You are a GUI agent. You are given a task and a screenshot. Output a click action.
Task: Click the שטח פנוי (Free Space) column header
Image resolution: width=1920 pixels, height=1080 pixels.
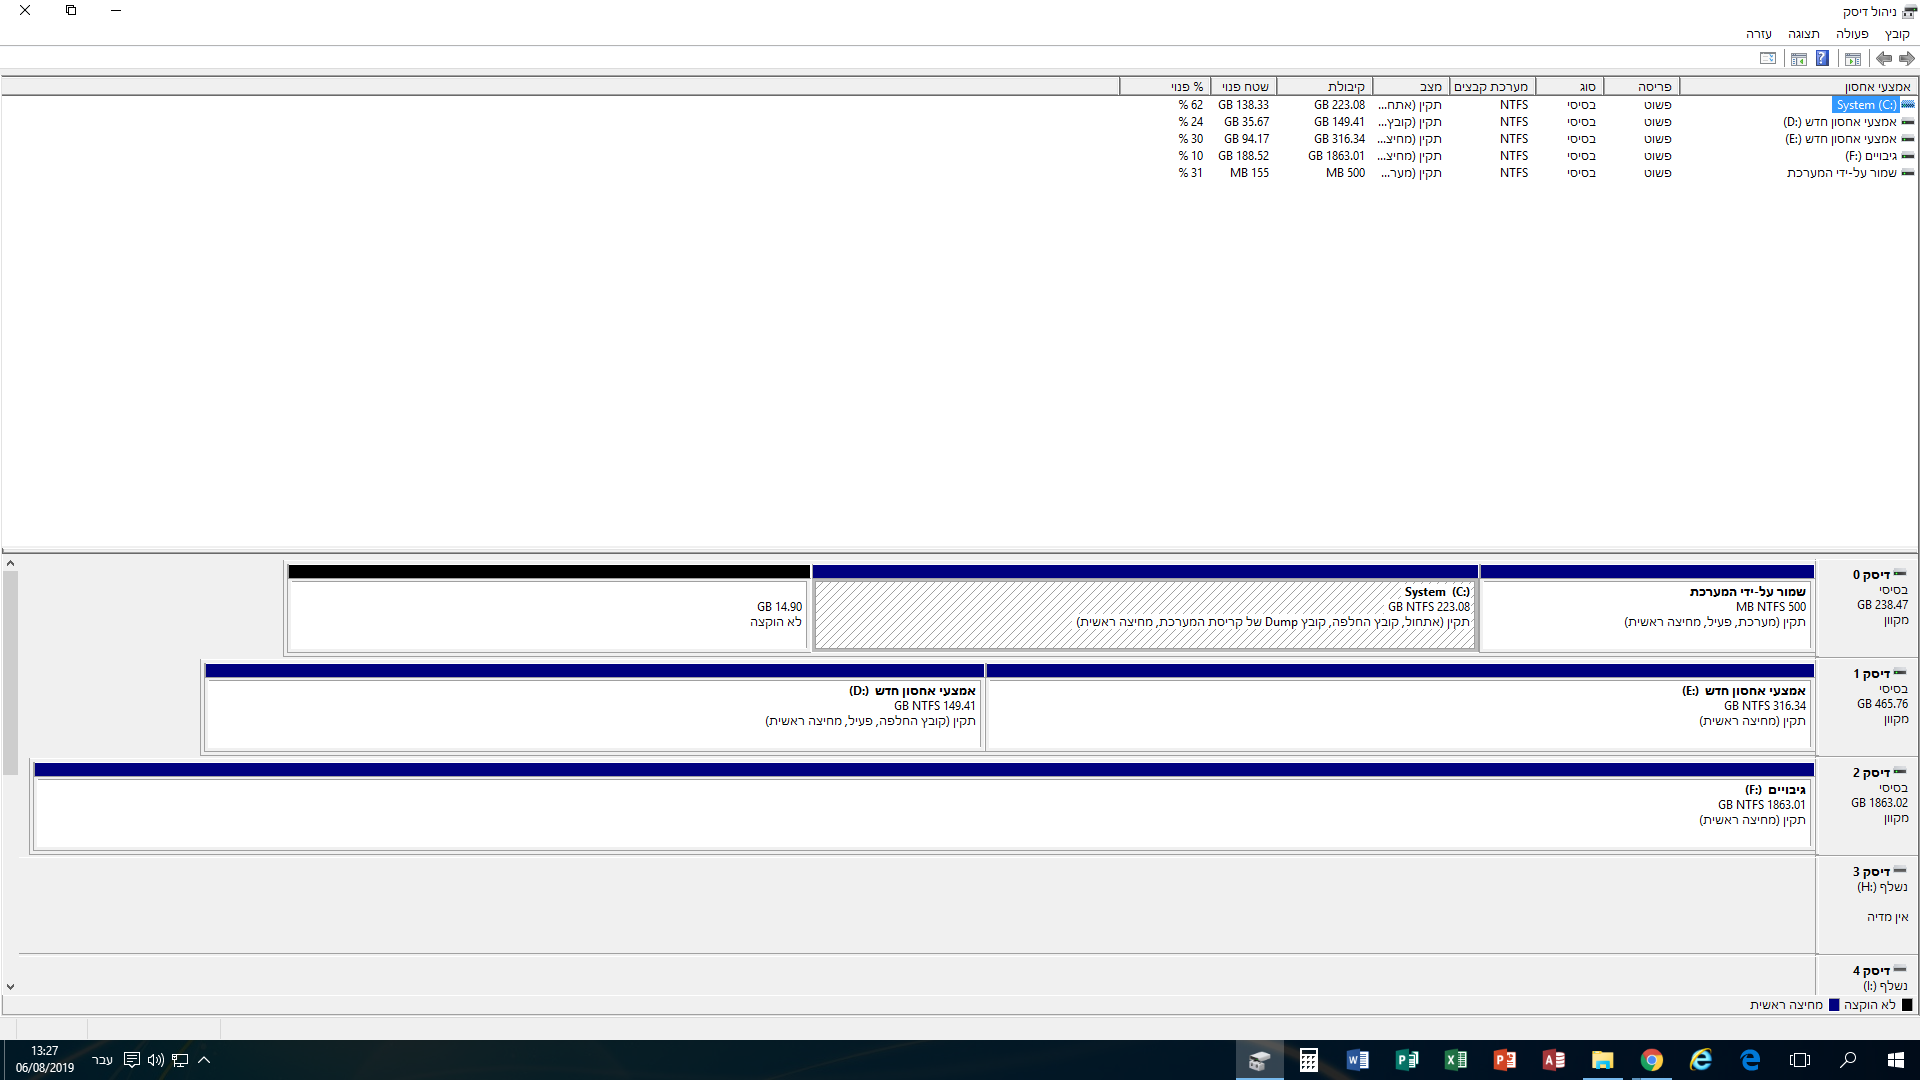pyautogui.click(x=1244, y=87)
